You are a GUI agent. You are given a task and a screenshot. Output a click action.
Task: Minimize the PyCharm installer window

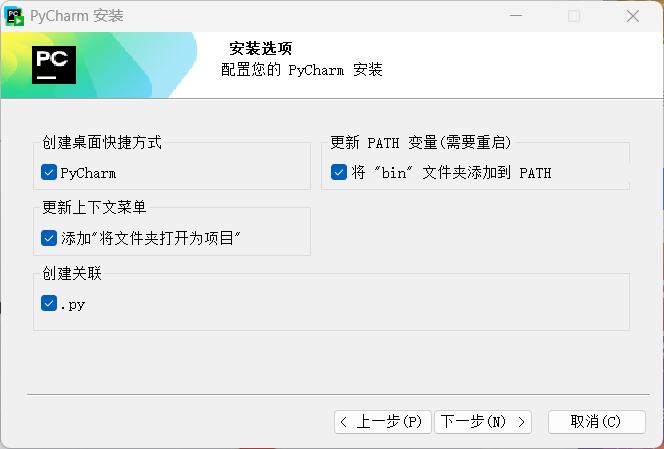coord(514,16)
